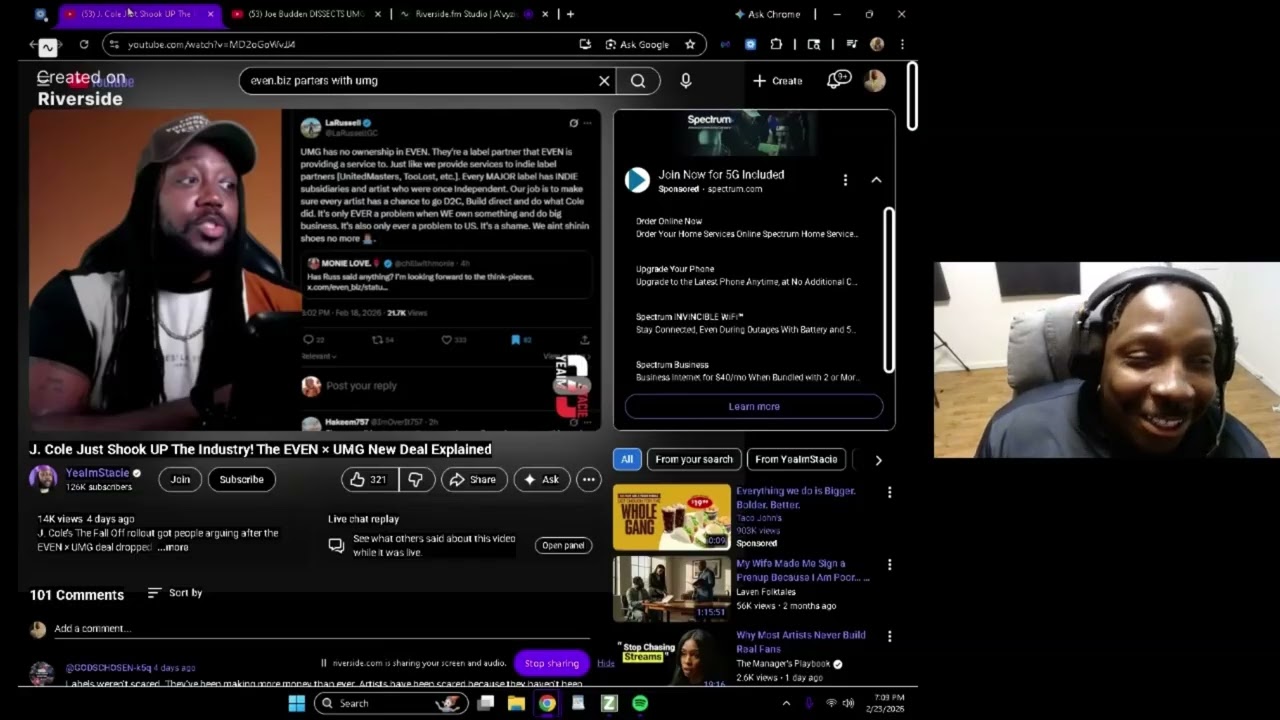
Task: Open File Explorer from taskbar
Action: [516, 703]
